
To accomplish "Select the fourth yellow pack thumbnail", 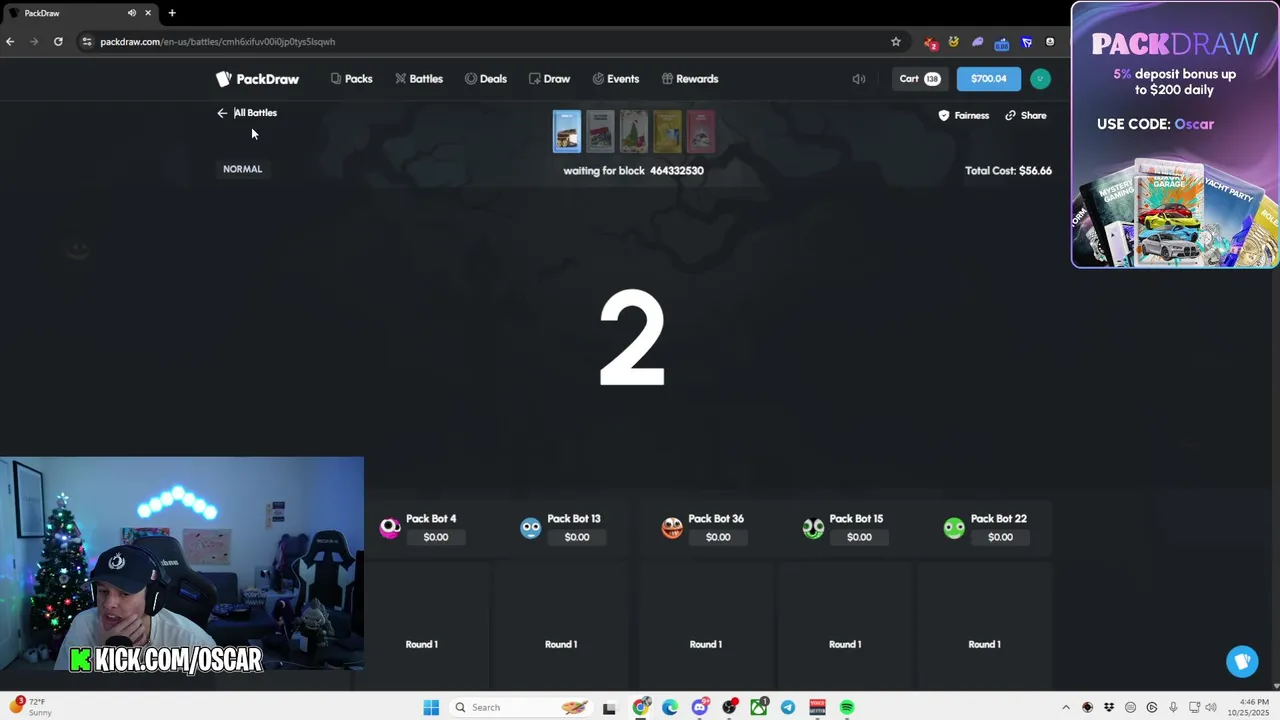I will [x=667, y=131].
